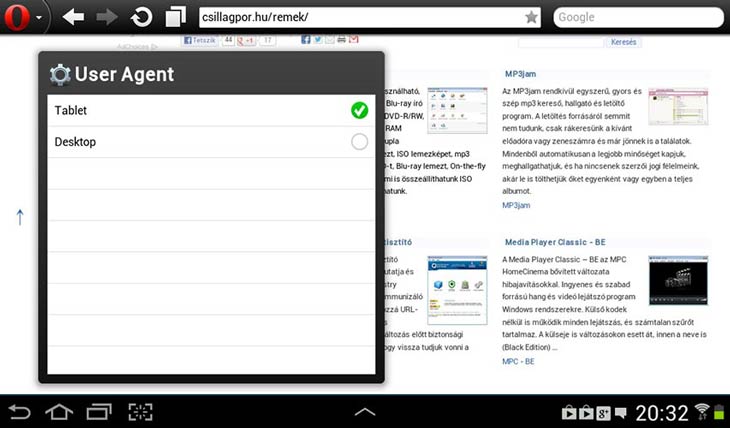Expand the mini apps tray up-arrow
The image size is (730, 428).
pyautogui.click(x=365, y=412)
